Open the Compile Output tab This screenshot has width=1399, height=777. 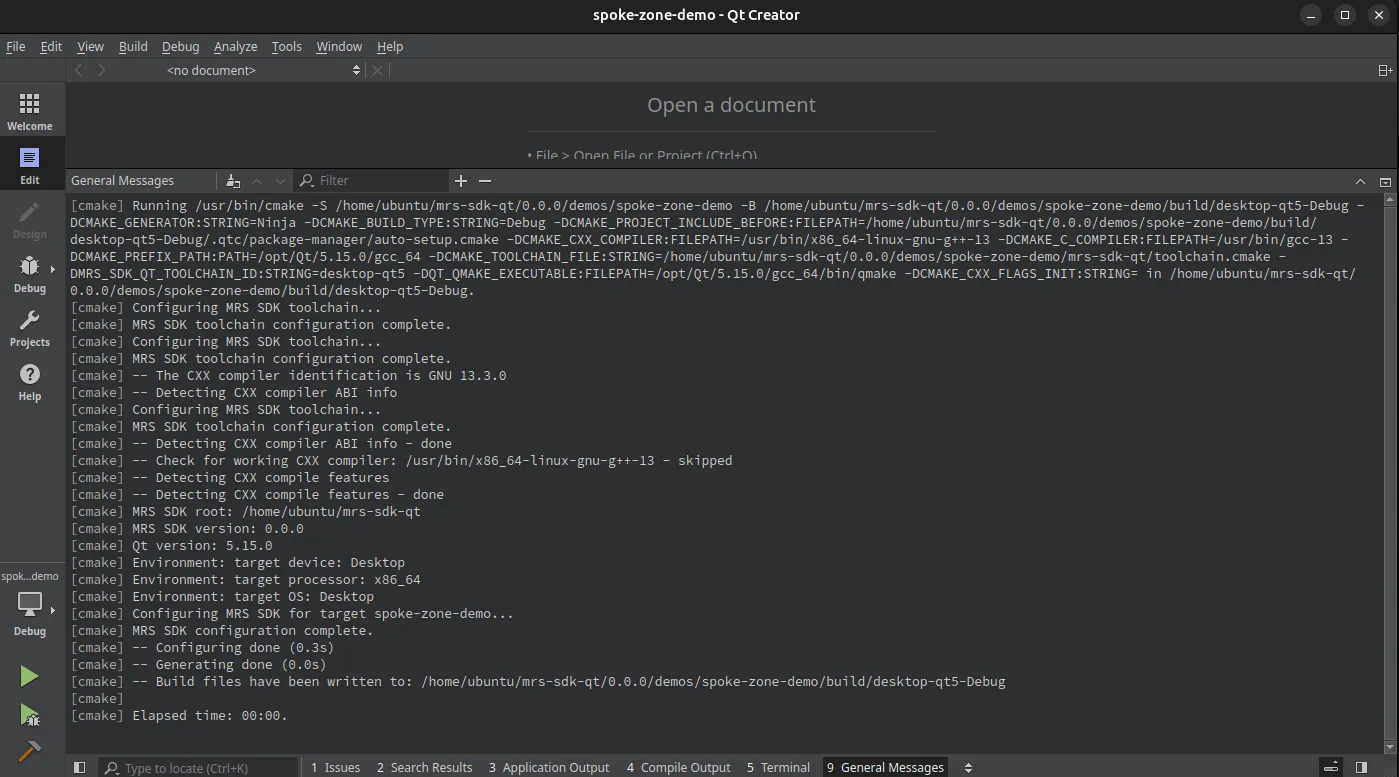pos(678,768)
